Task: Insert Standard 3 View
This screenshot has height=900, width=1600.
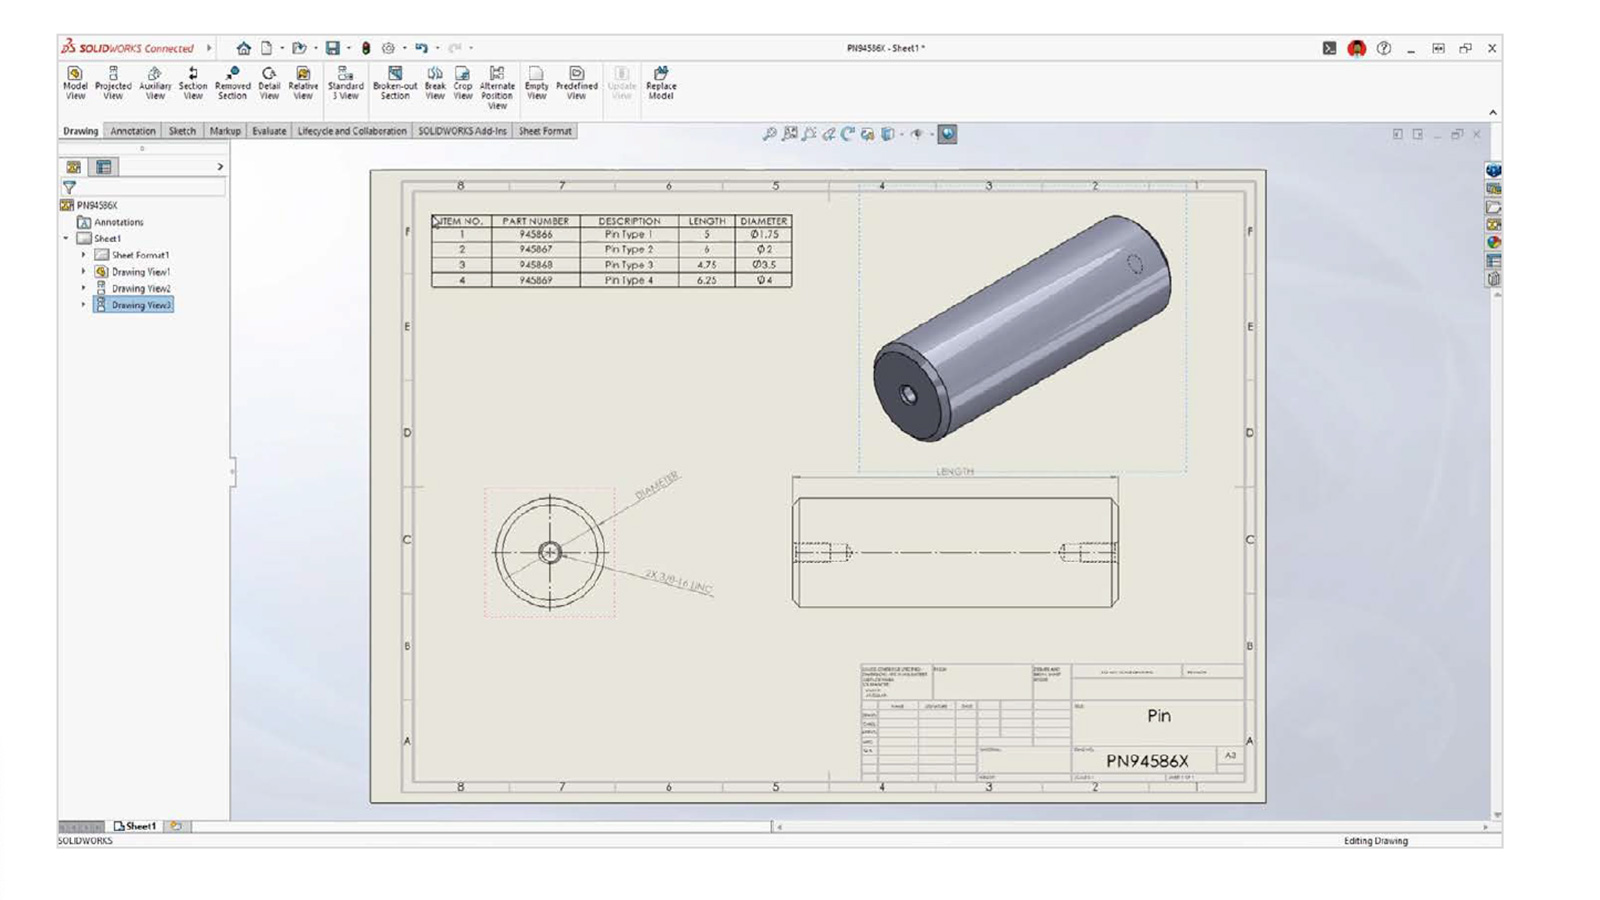Action: [x=345, y=83]
